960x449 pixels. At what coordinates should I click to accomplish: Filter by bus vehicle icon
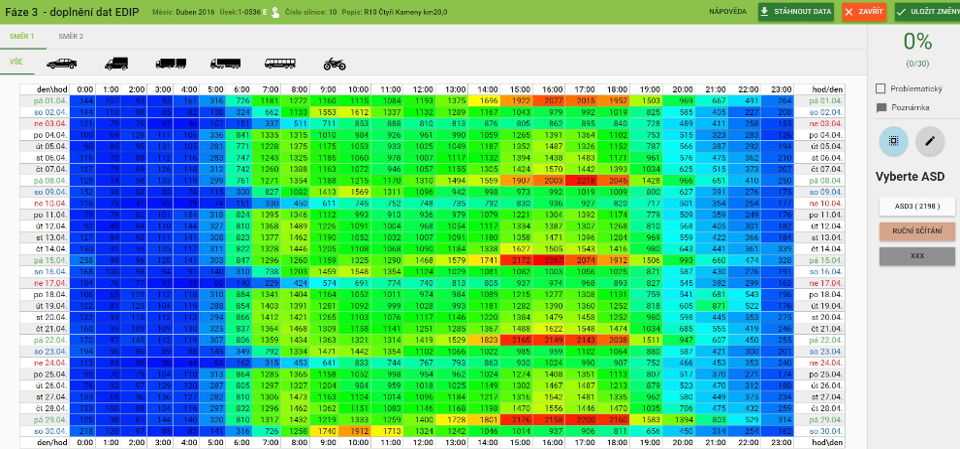279,63
